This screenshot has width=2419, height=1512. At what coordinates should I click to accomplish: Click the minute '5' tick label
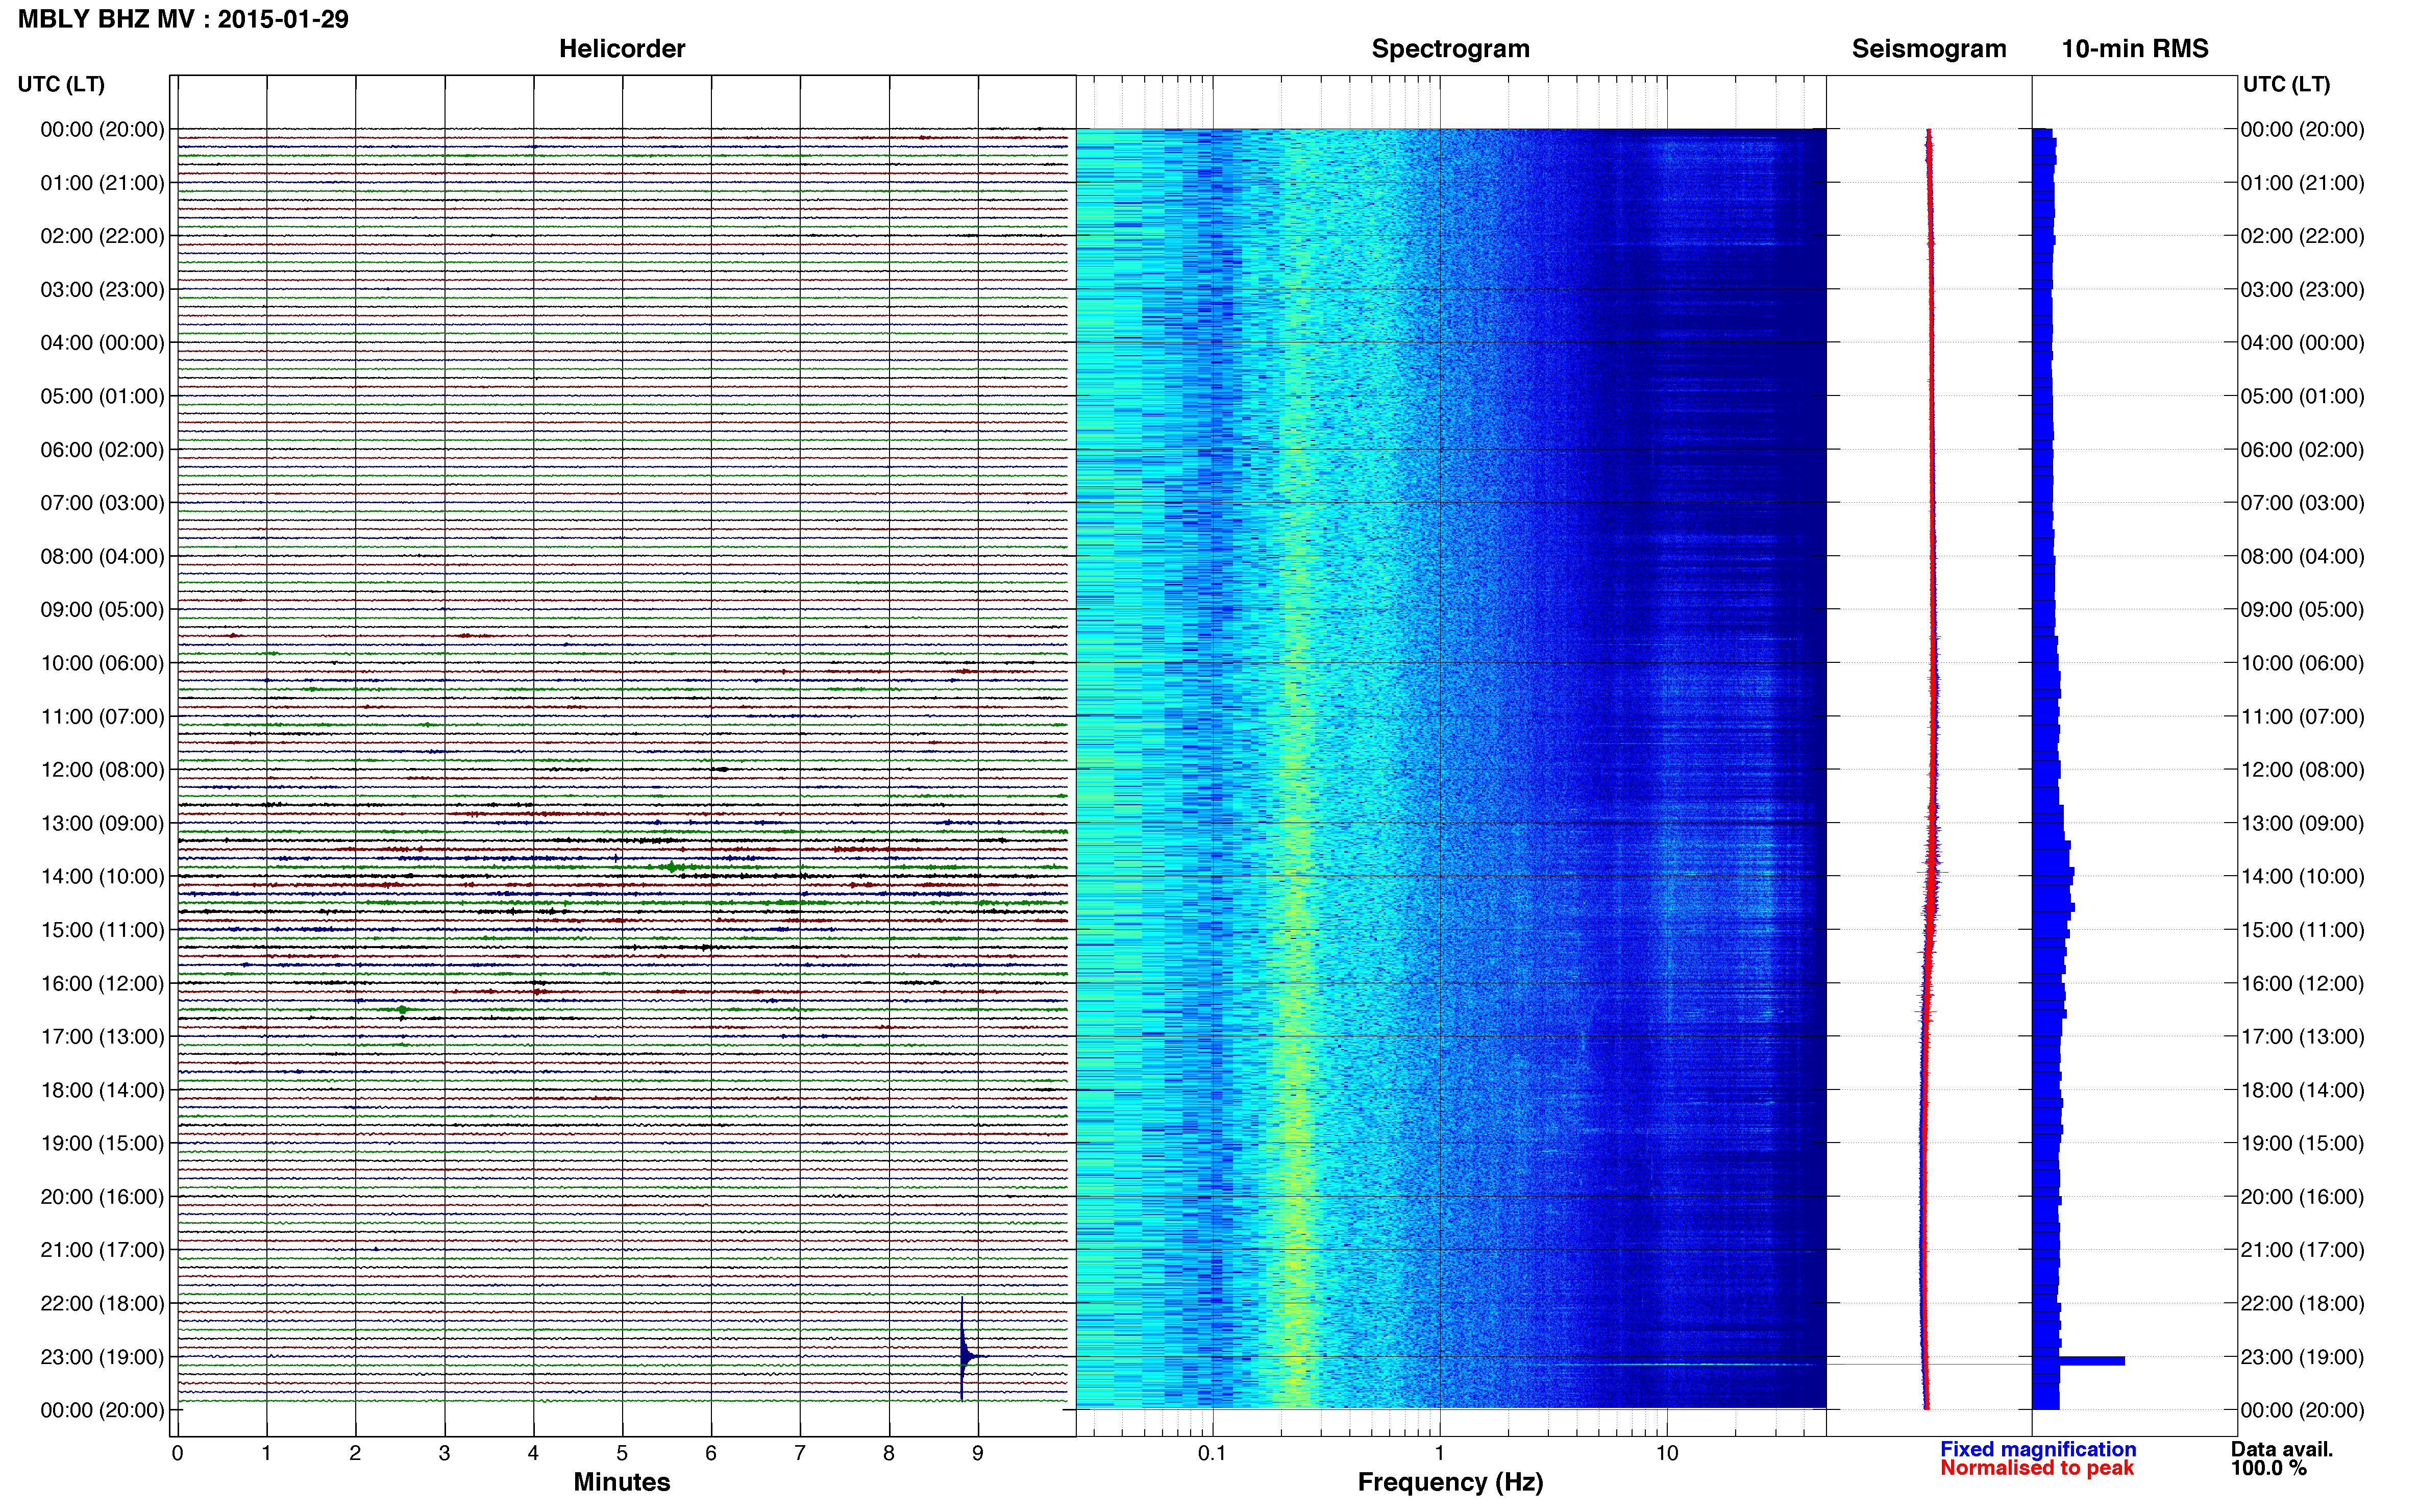[622, 1453]
